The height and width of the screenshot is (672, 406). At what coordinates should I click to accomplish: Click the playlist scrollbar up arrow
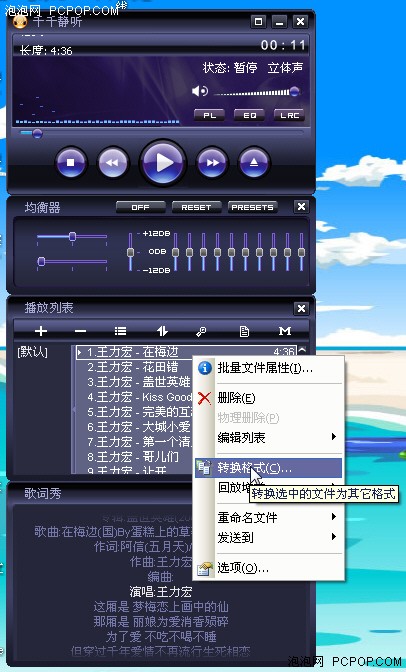pos(302,350)
